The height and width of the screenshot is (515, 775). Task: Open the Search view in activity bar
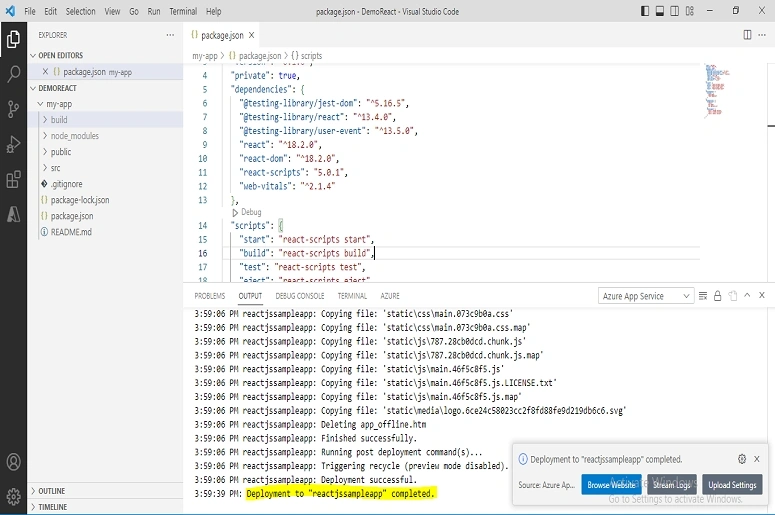13,74
